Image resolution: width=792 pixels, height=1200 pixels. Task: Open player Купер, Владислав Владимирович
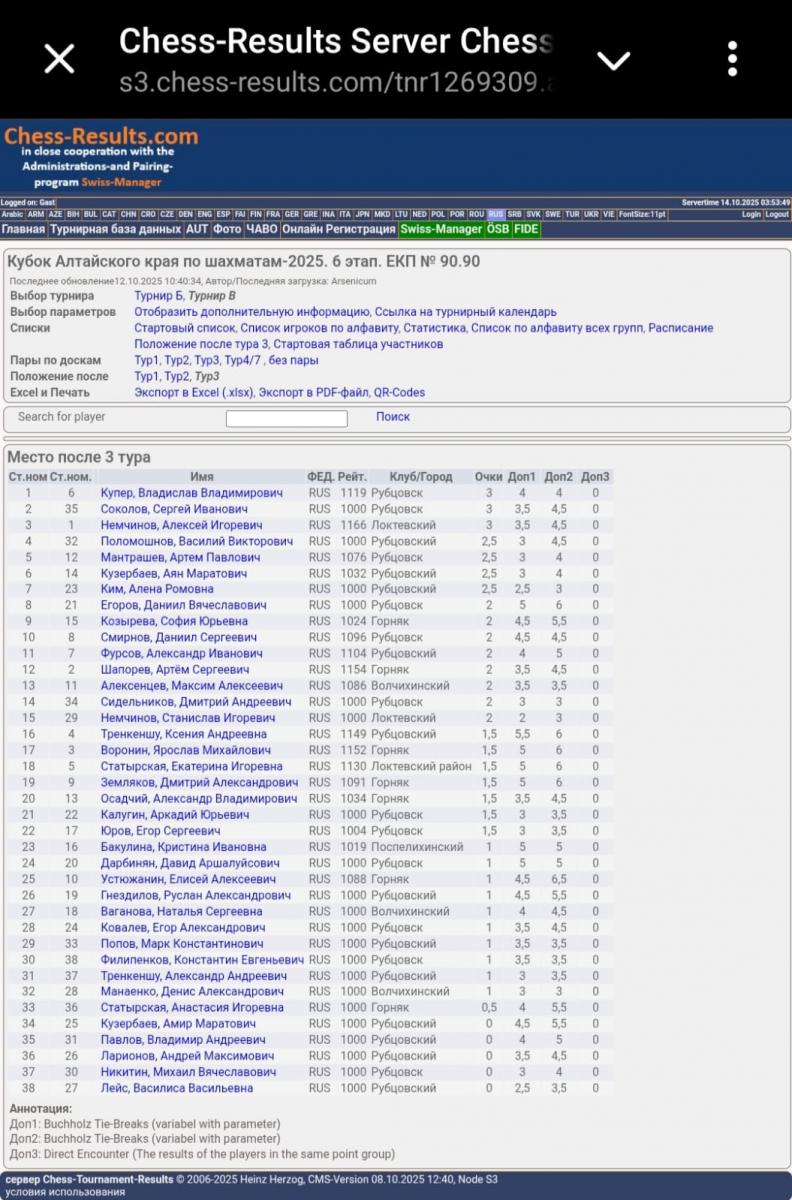191,493
